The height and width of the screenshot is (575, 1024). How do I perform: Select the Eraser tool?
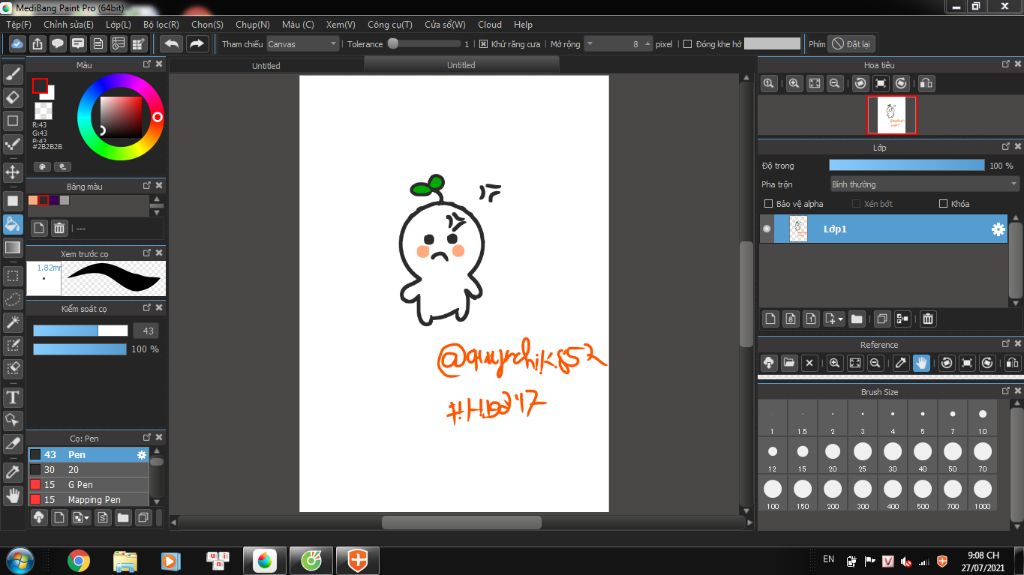click(12, 97)
